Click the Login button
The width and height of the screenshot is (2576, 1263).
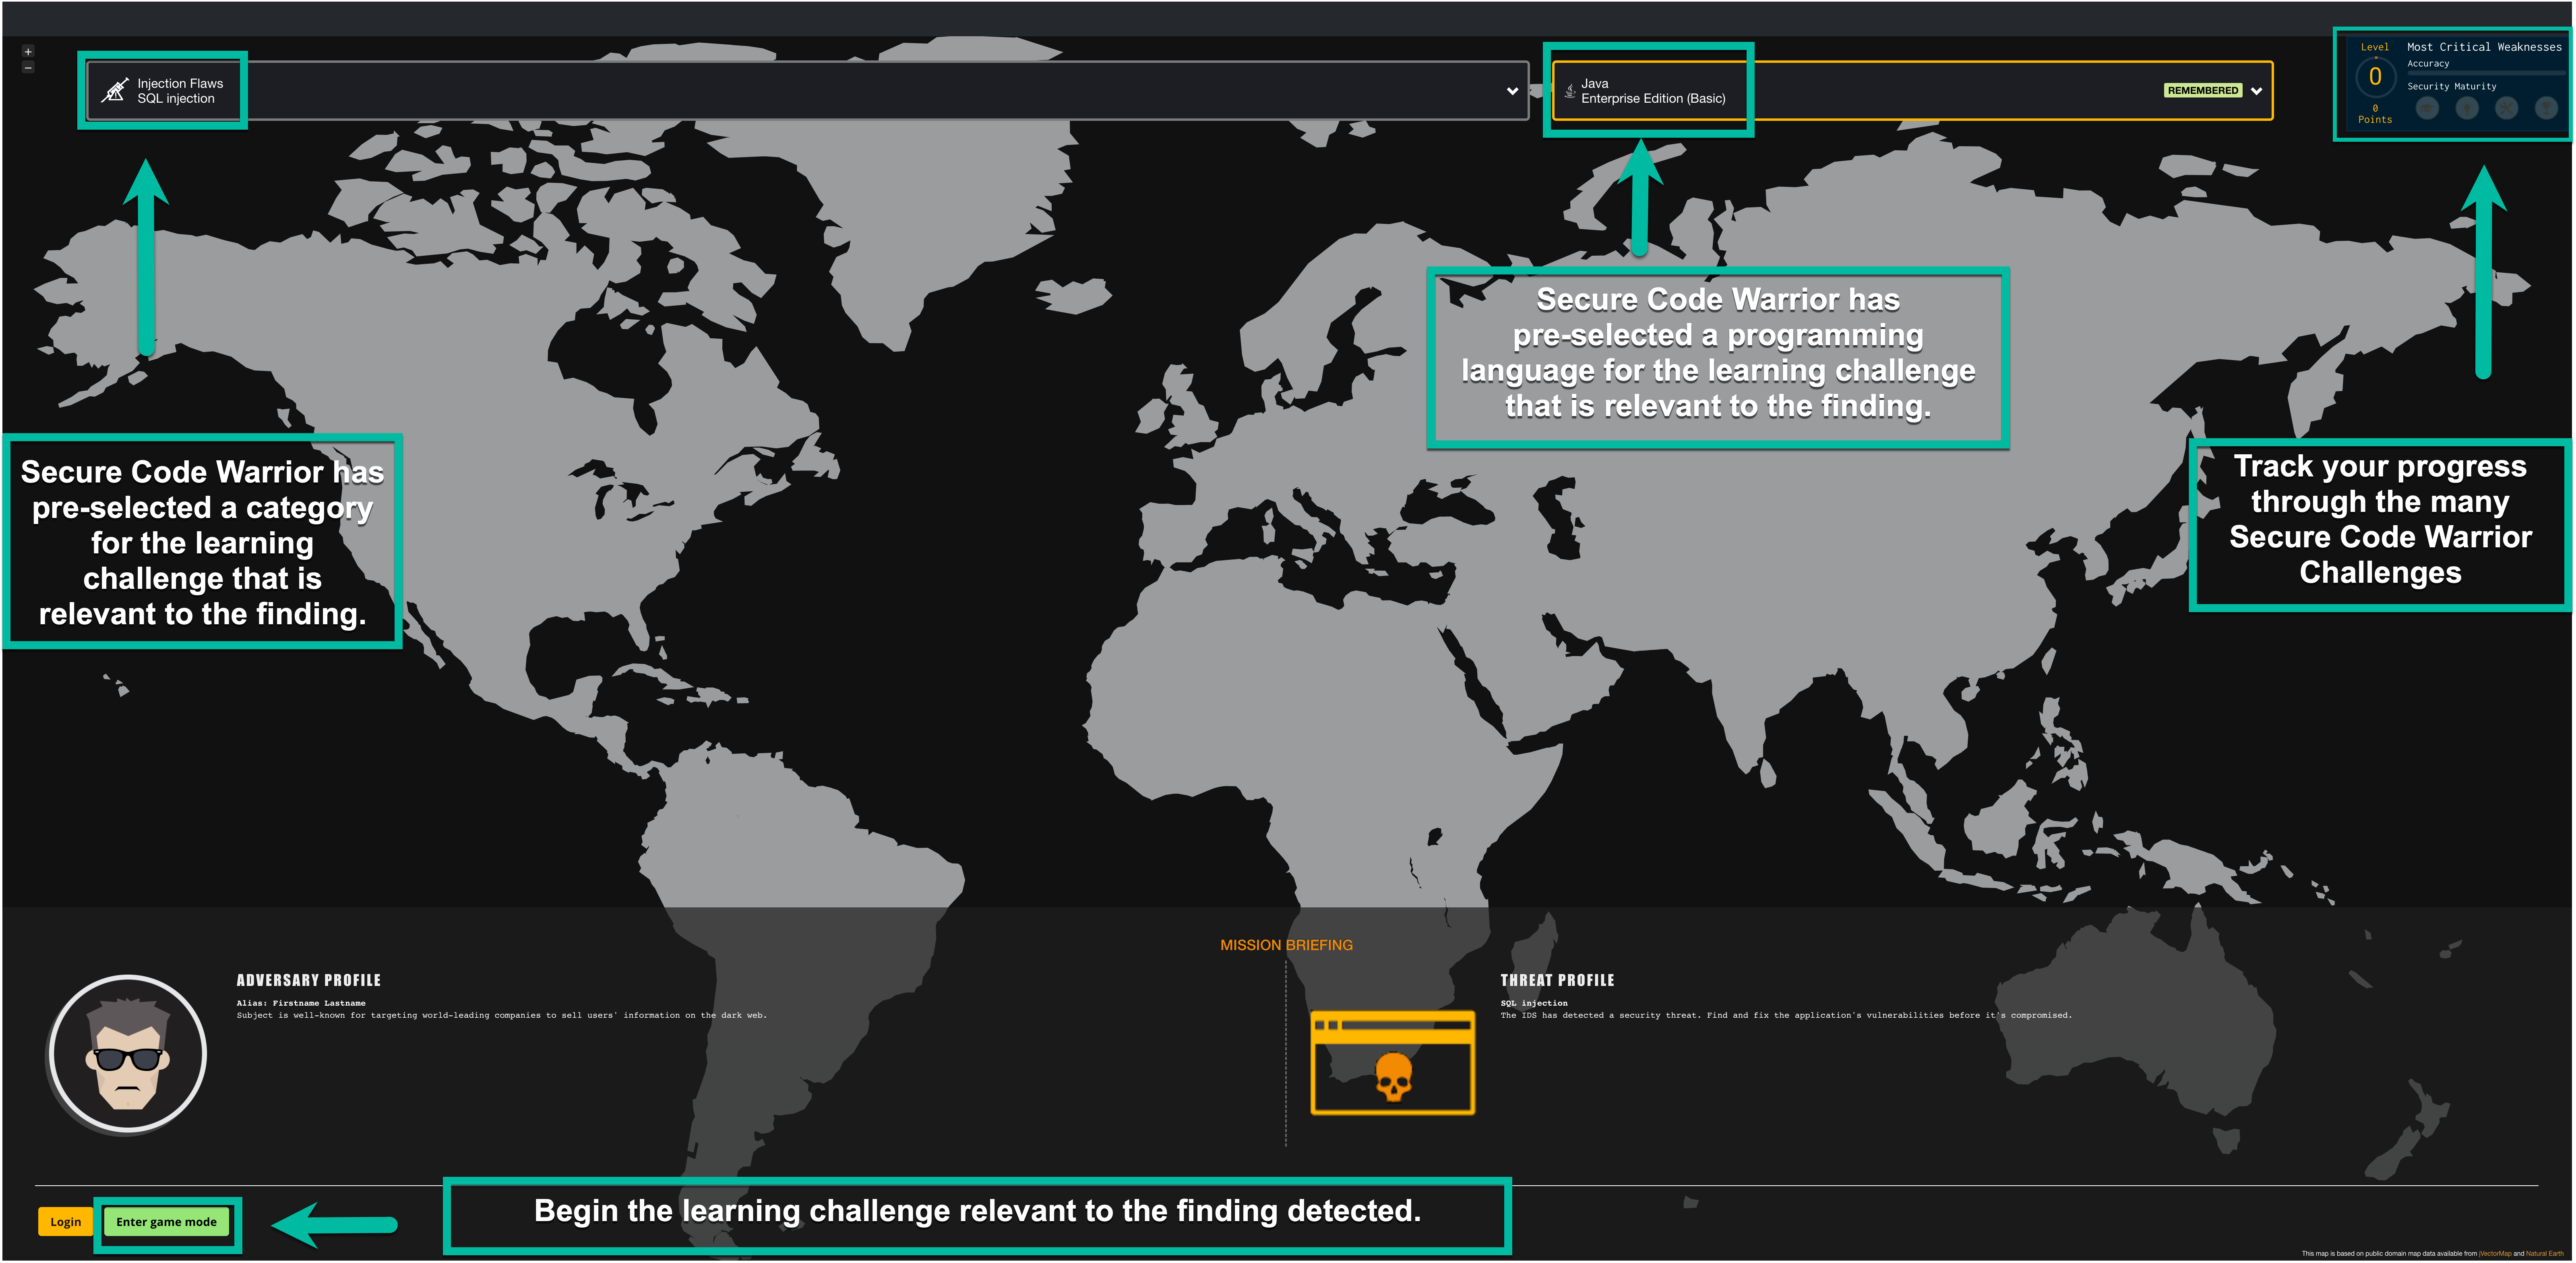(66, 1221)
